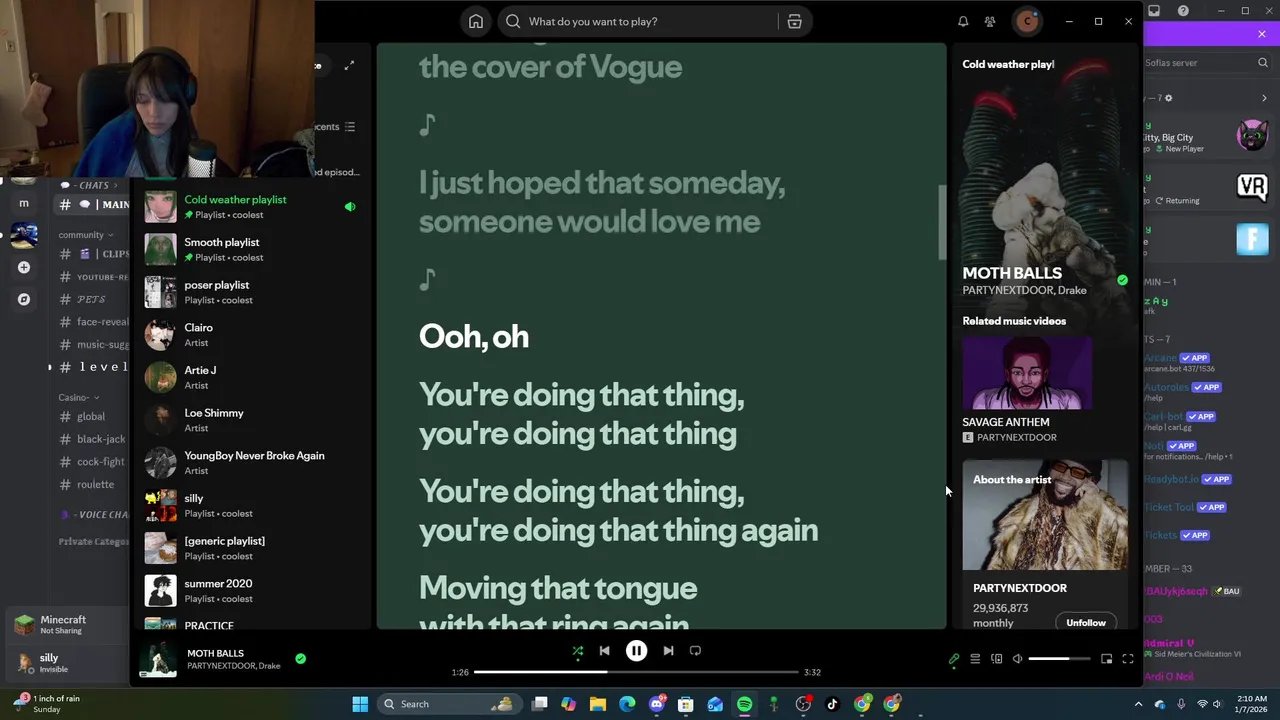Open File Explorer from the taskbar
The height and width of the screenshot is (720, 1280).
pos(598,704)
